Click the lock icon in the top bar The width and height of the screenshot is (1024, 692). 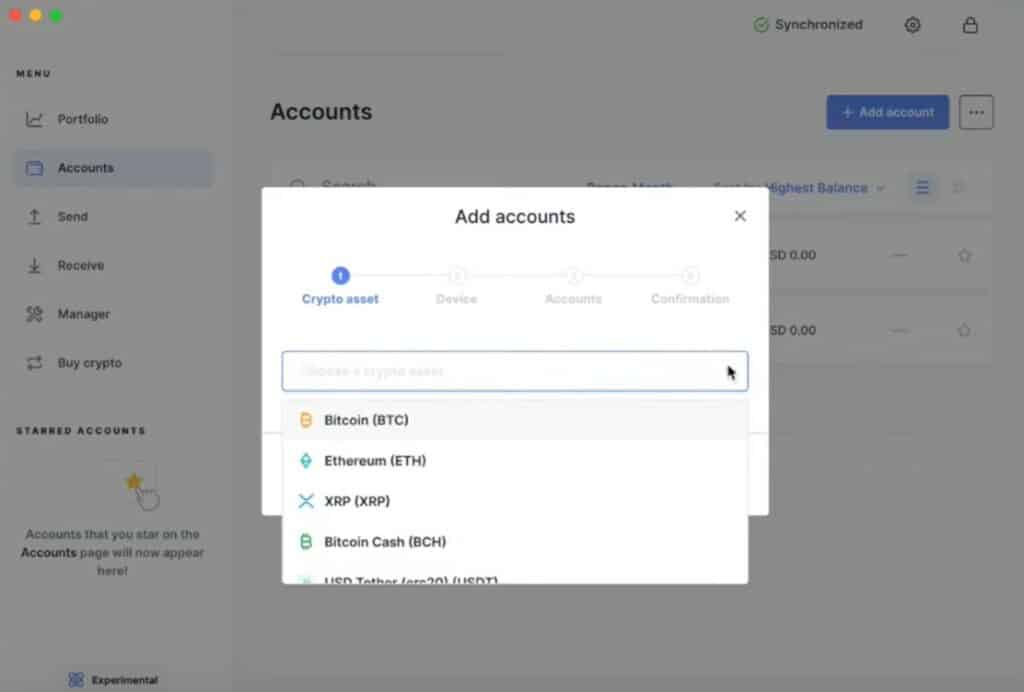pos(970,25)
